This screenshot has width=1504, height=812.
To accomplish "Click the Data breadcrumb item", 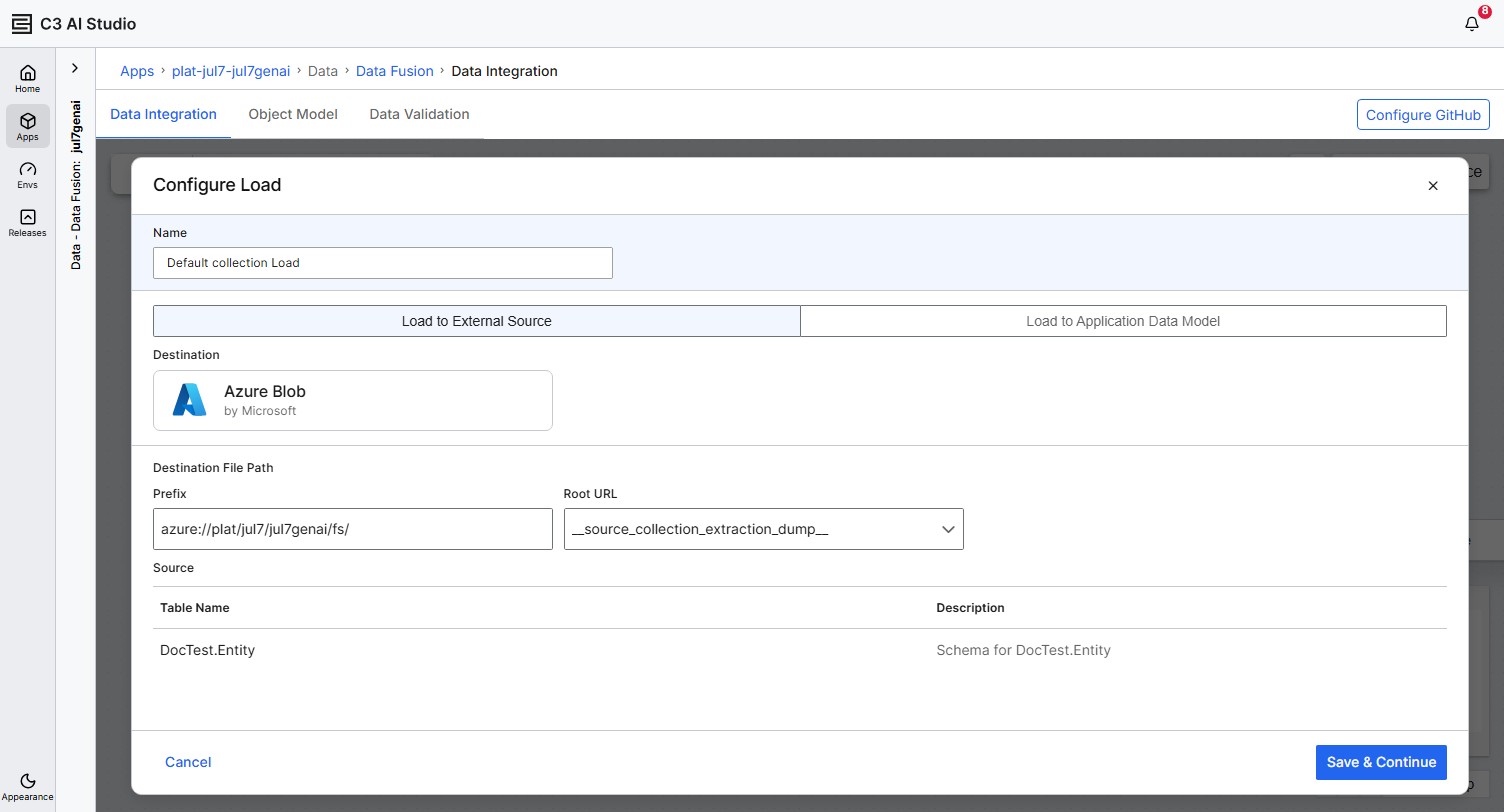I will (323, 71).
